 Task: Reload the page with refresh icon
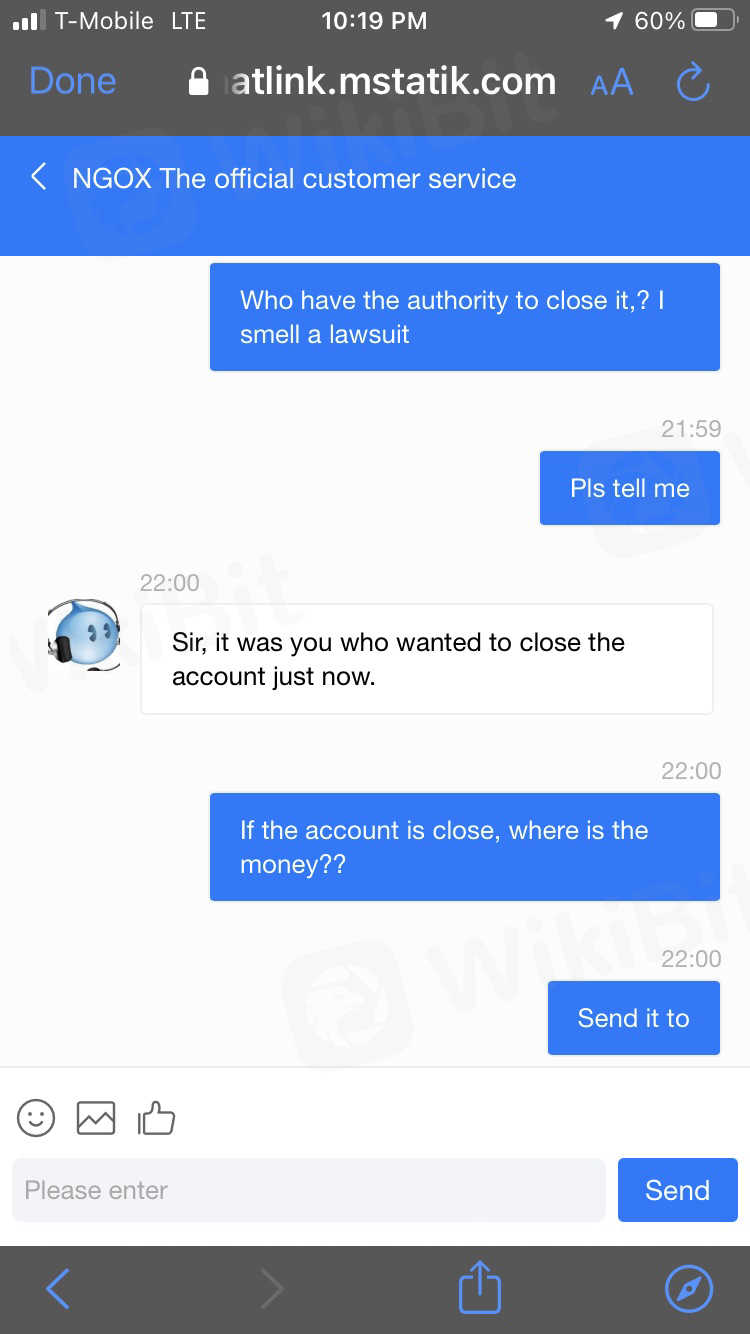click(692, 82)
